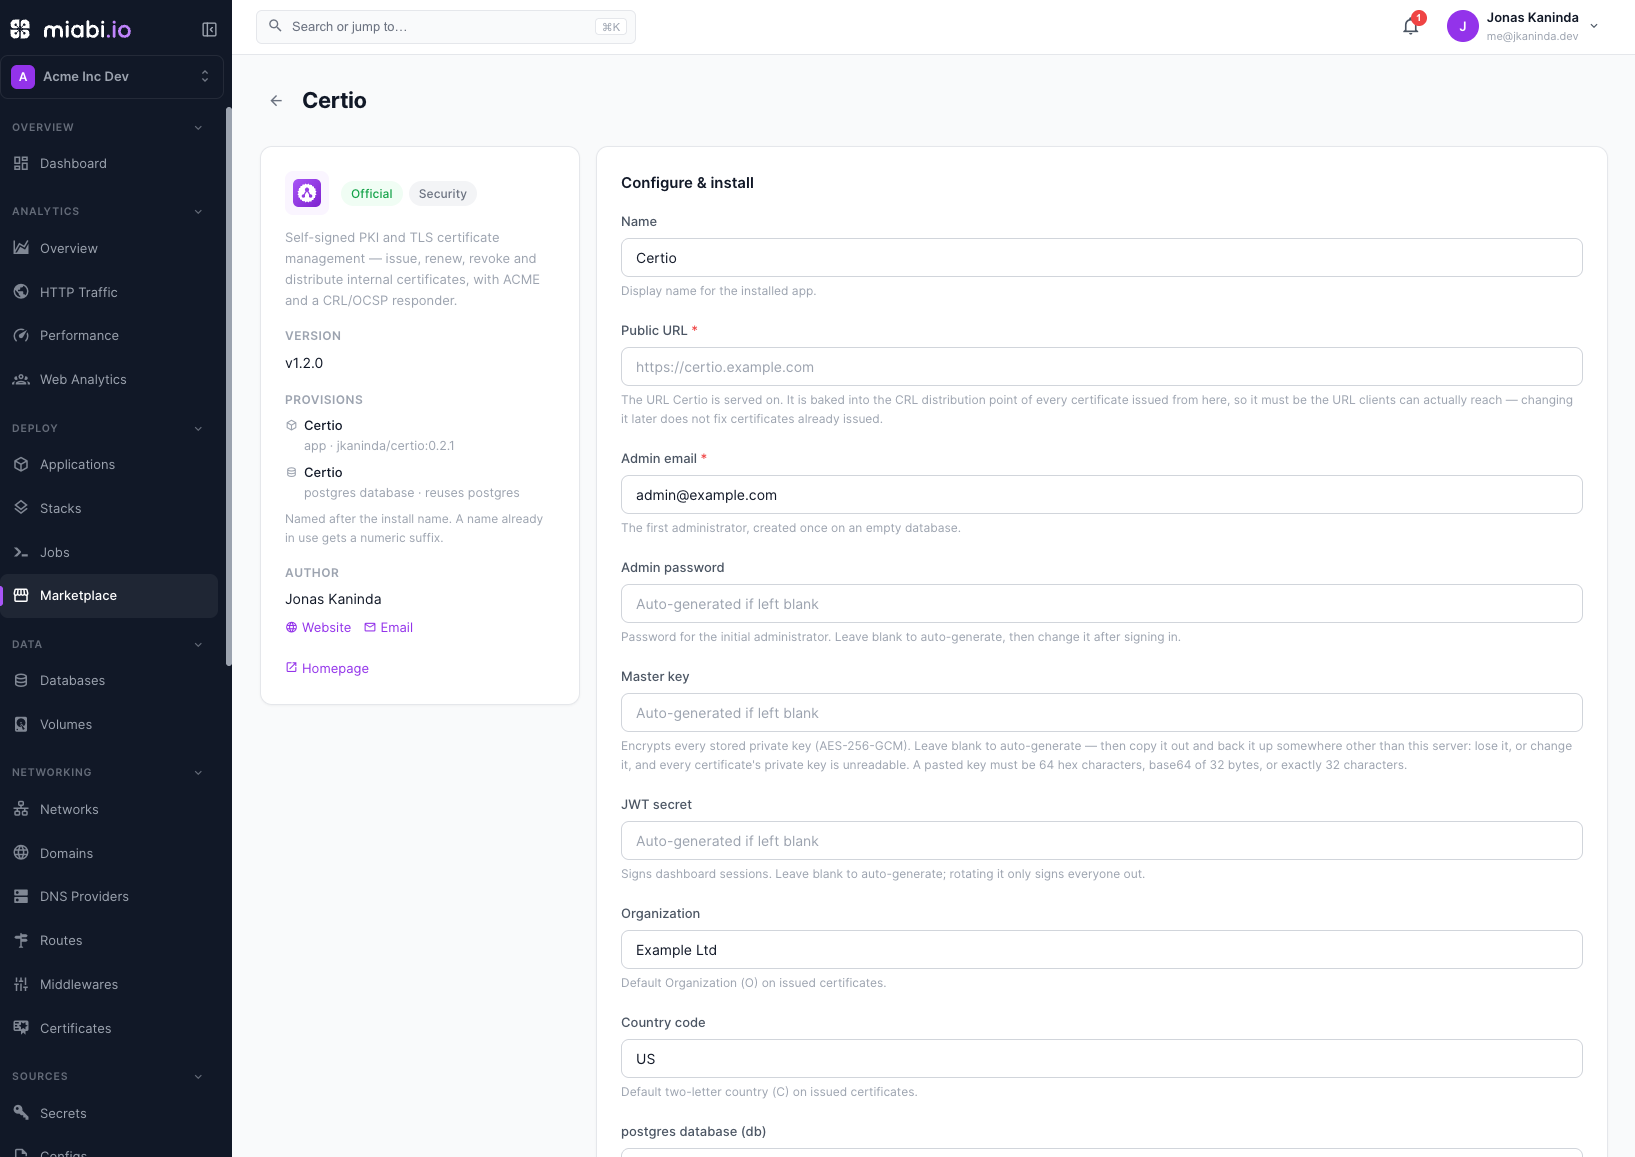Click the Country code field
Image resolution: width=1635 pixels, height=1157 pixels.
pyautogui.click(x=1101, y=1058)
